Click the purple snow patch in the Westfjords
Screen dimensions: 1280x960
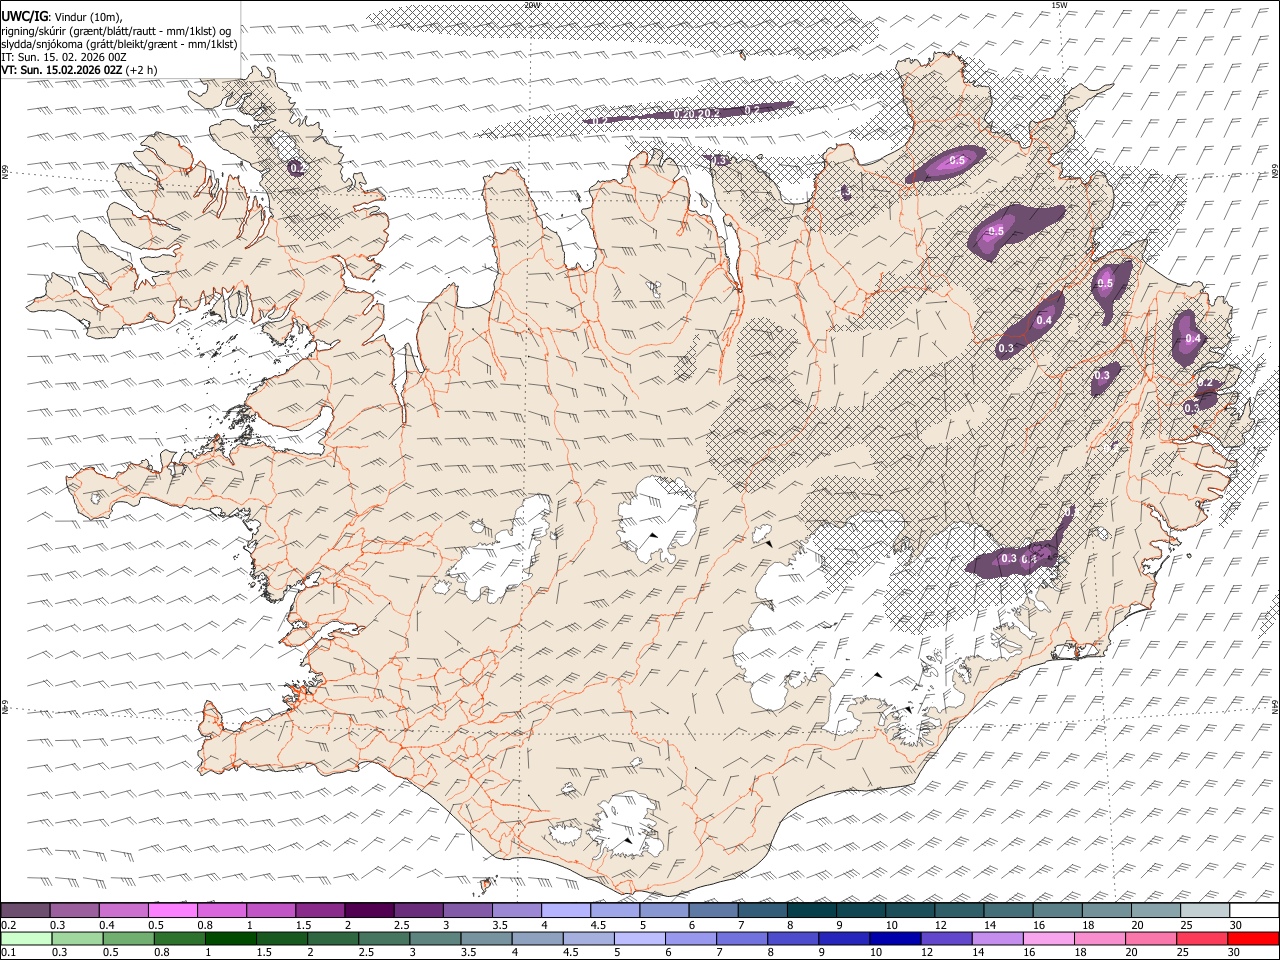pyautogui.click(x=296, y=168)
